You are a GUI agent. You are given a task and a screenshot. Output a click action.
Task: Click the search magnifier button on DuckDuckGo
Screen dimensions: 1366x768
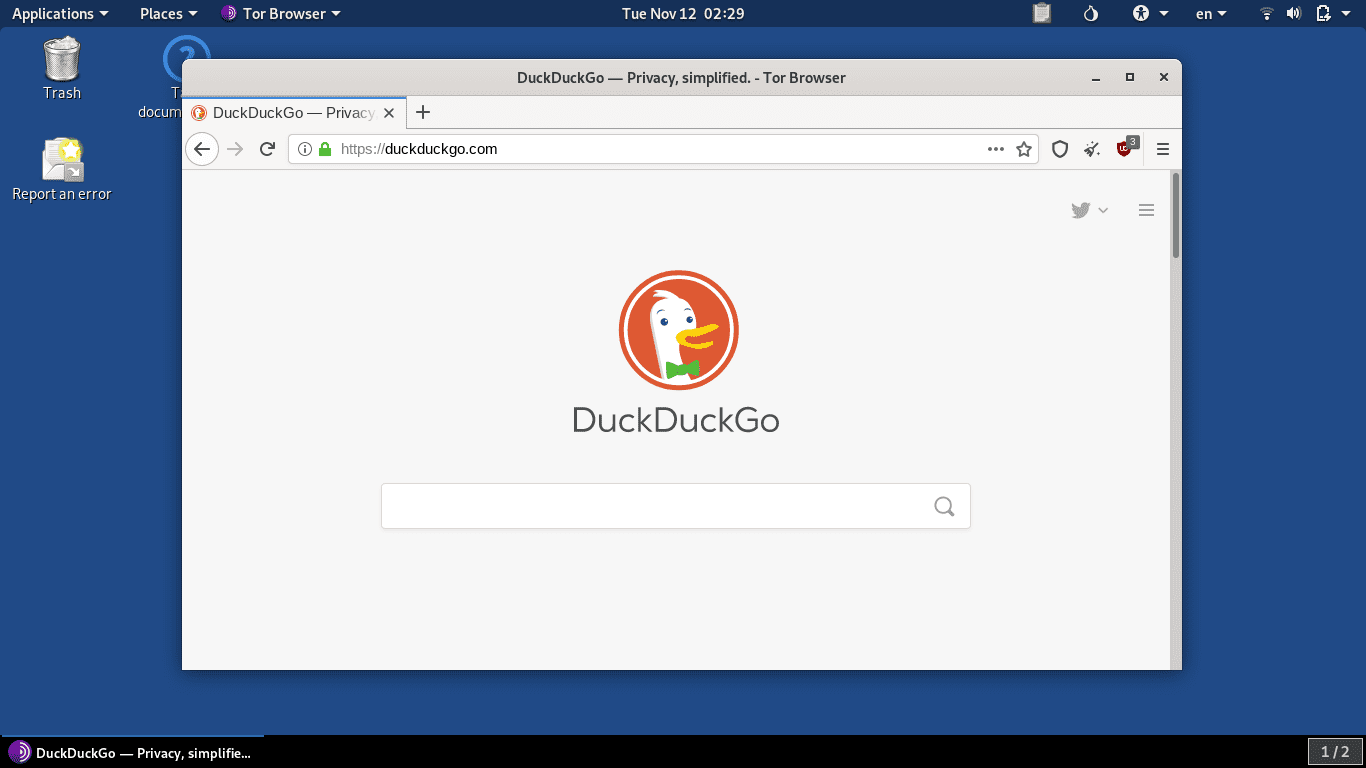(944, 506)
